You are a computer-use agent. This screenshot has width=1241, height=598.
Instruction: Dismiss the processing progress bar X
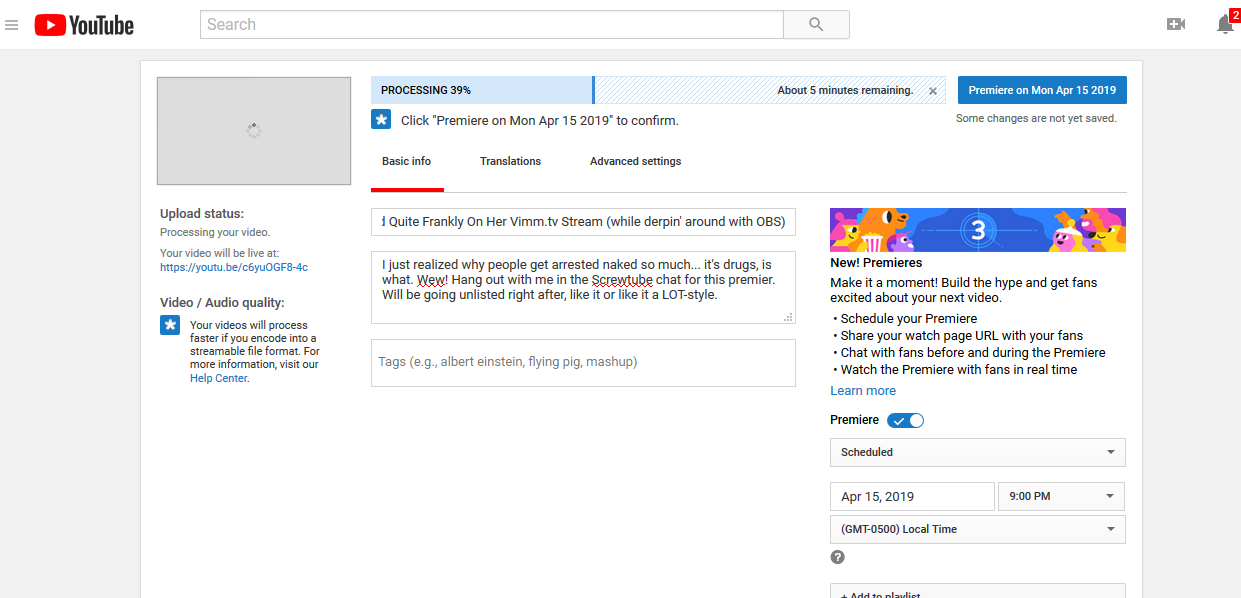(x=933, y=91)
